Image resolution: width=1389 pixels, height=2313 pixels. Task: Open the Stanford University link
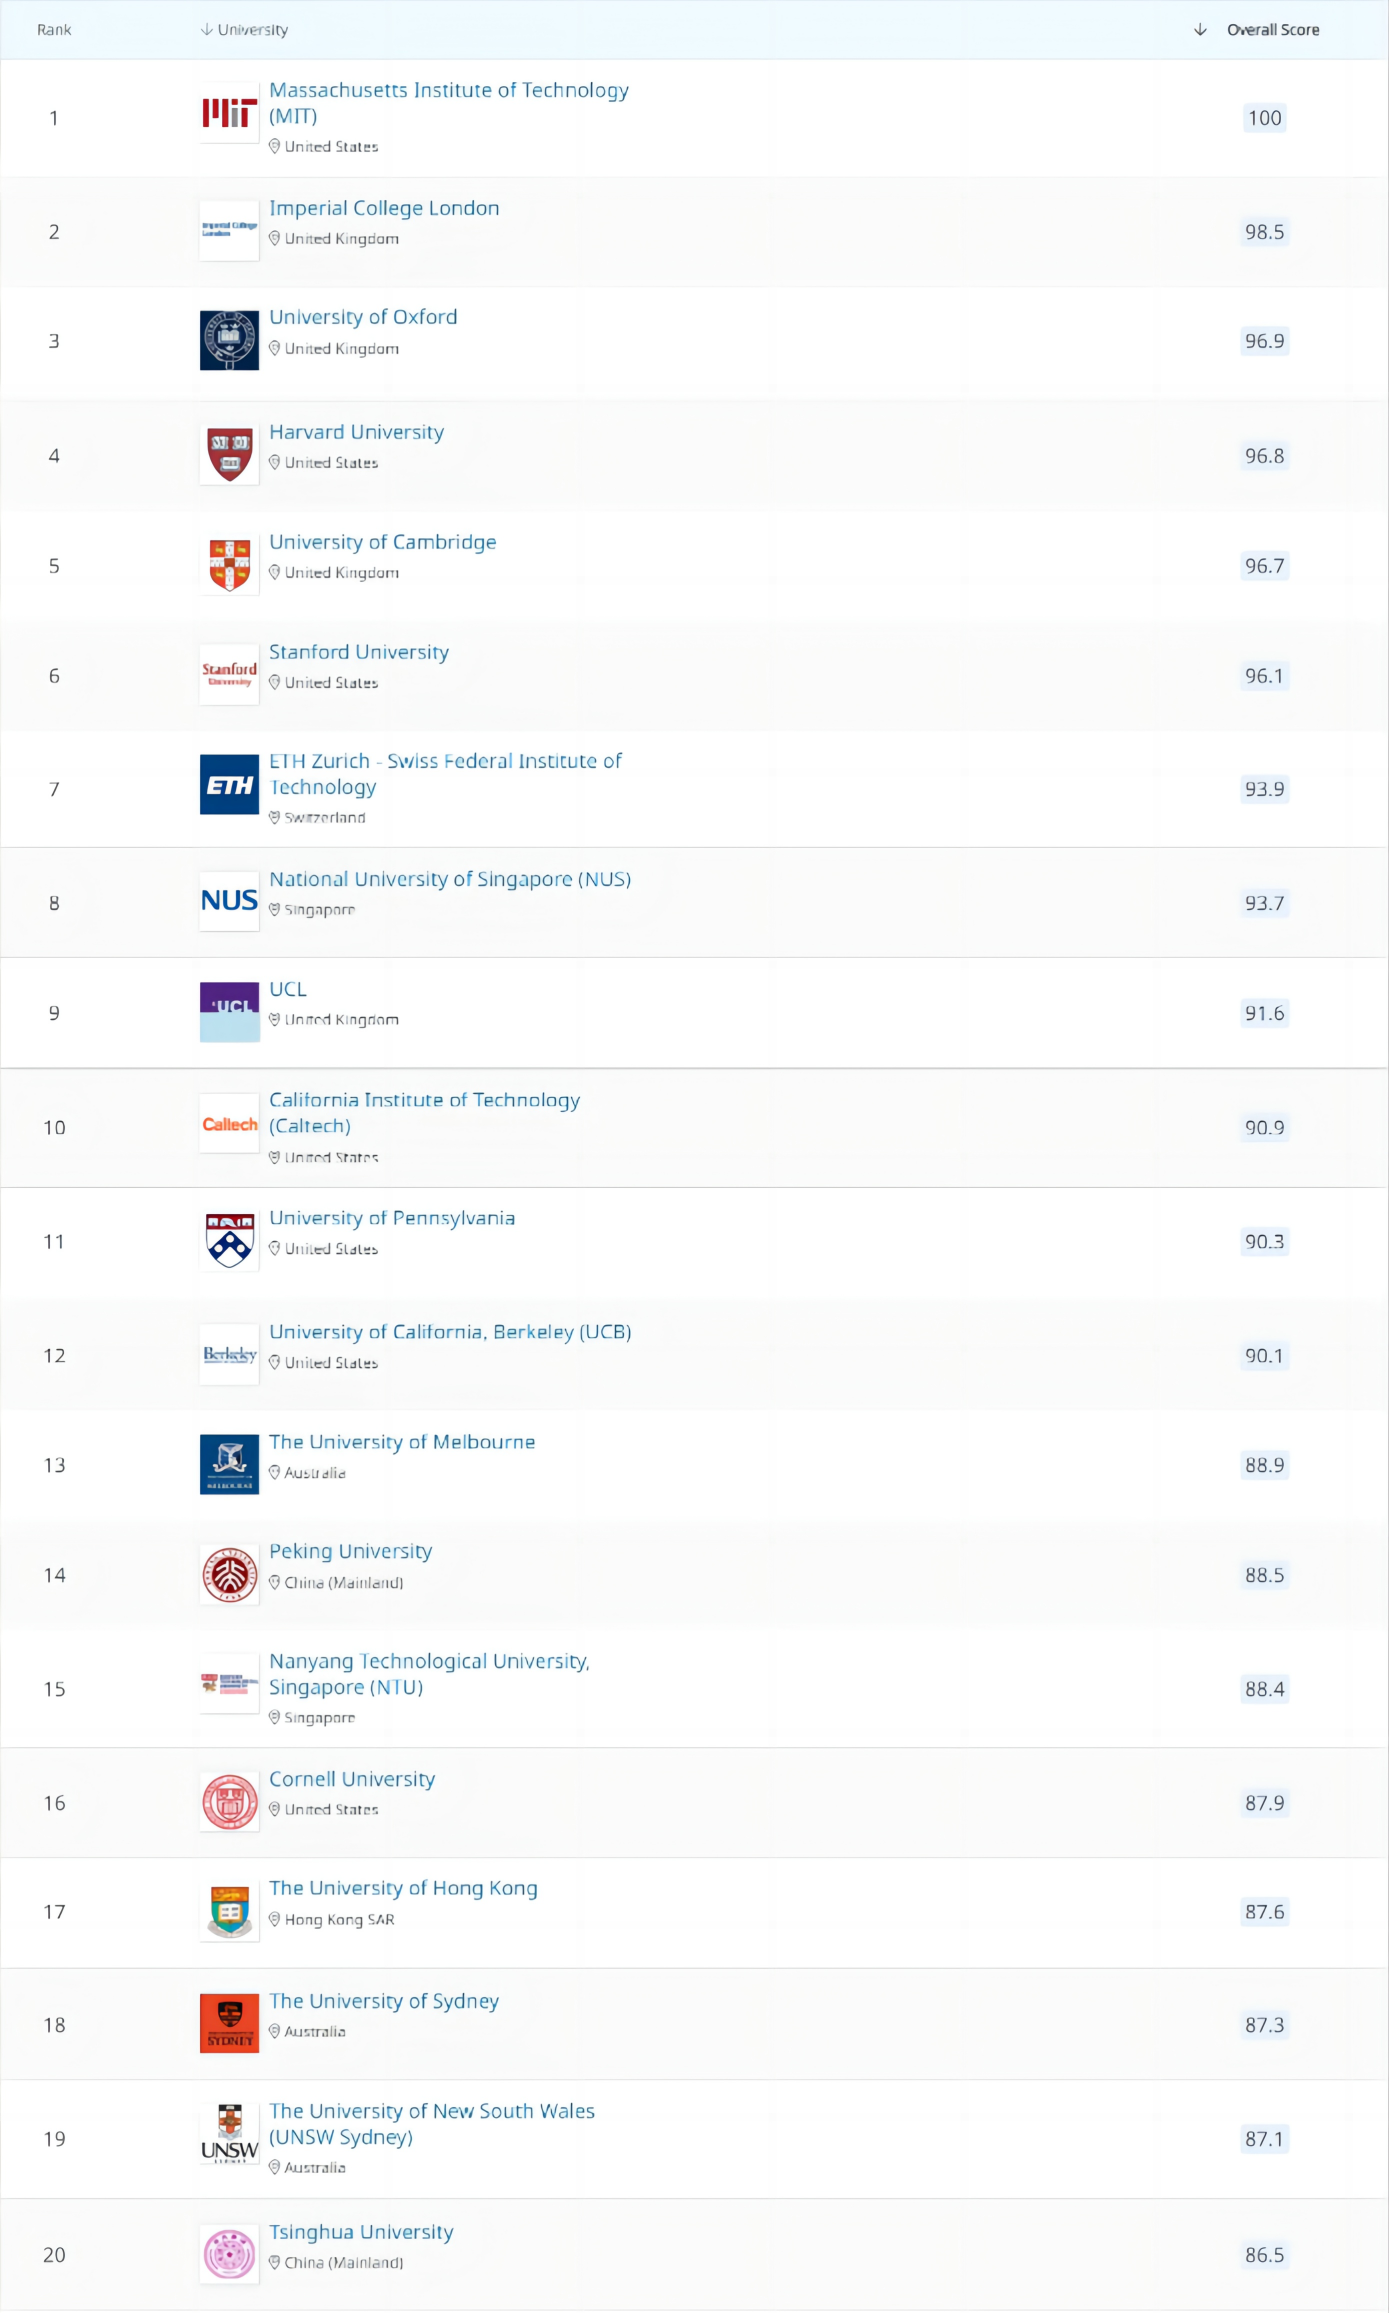click(358, 652)
